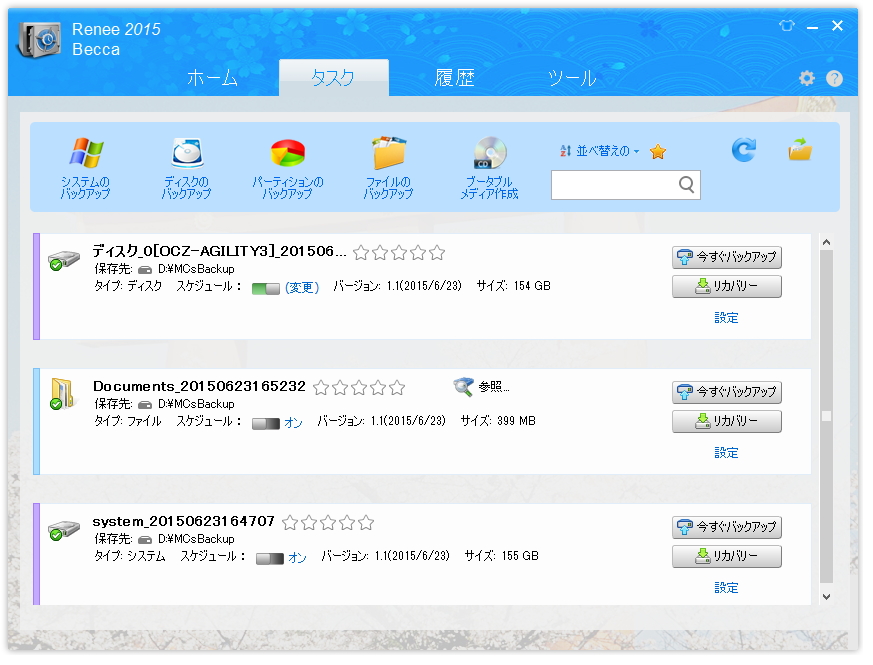
Task: Click the 参照... browse link
Action: 494,386
